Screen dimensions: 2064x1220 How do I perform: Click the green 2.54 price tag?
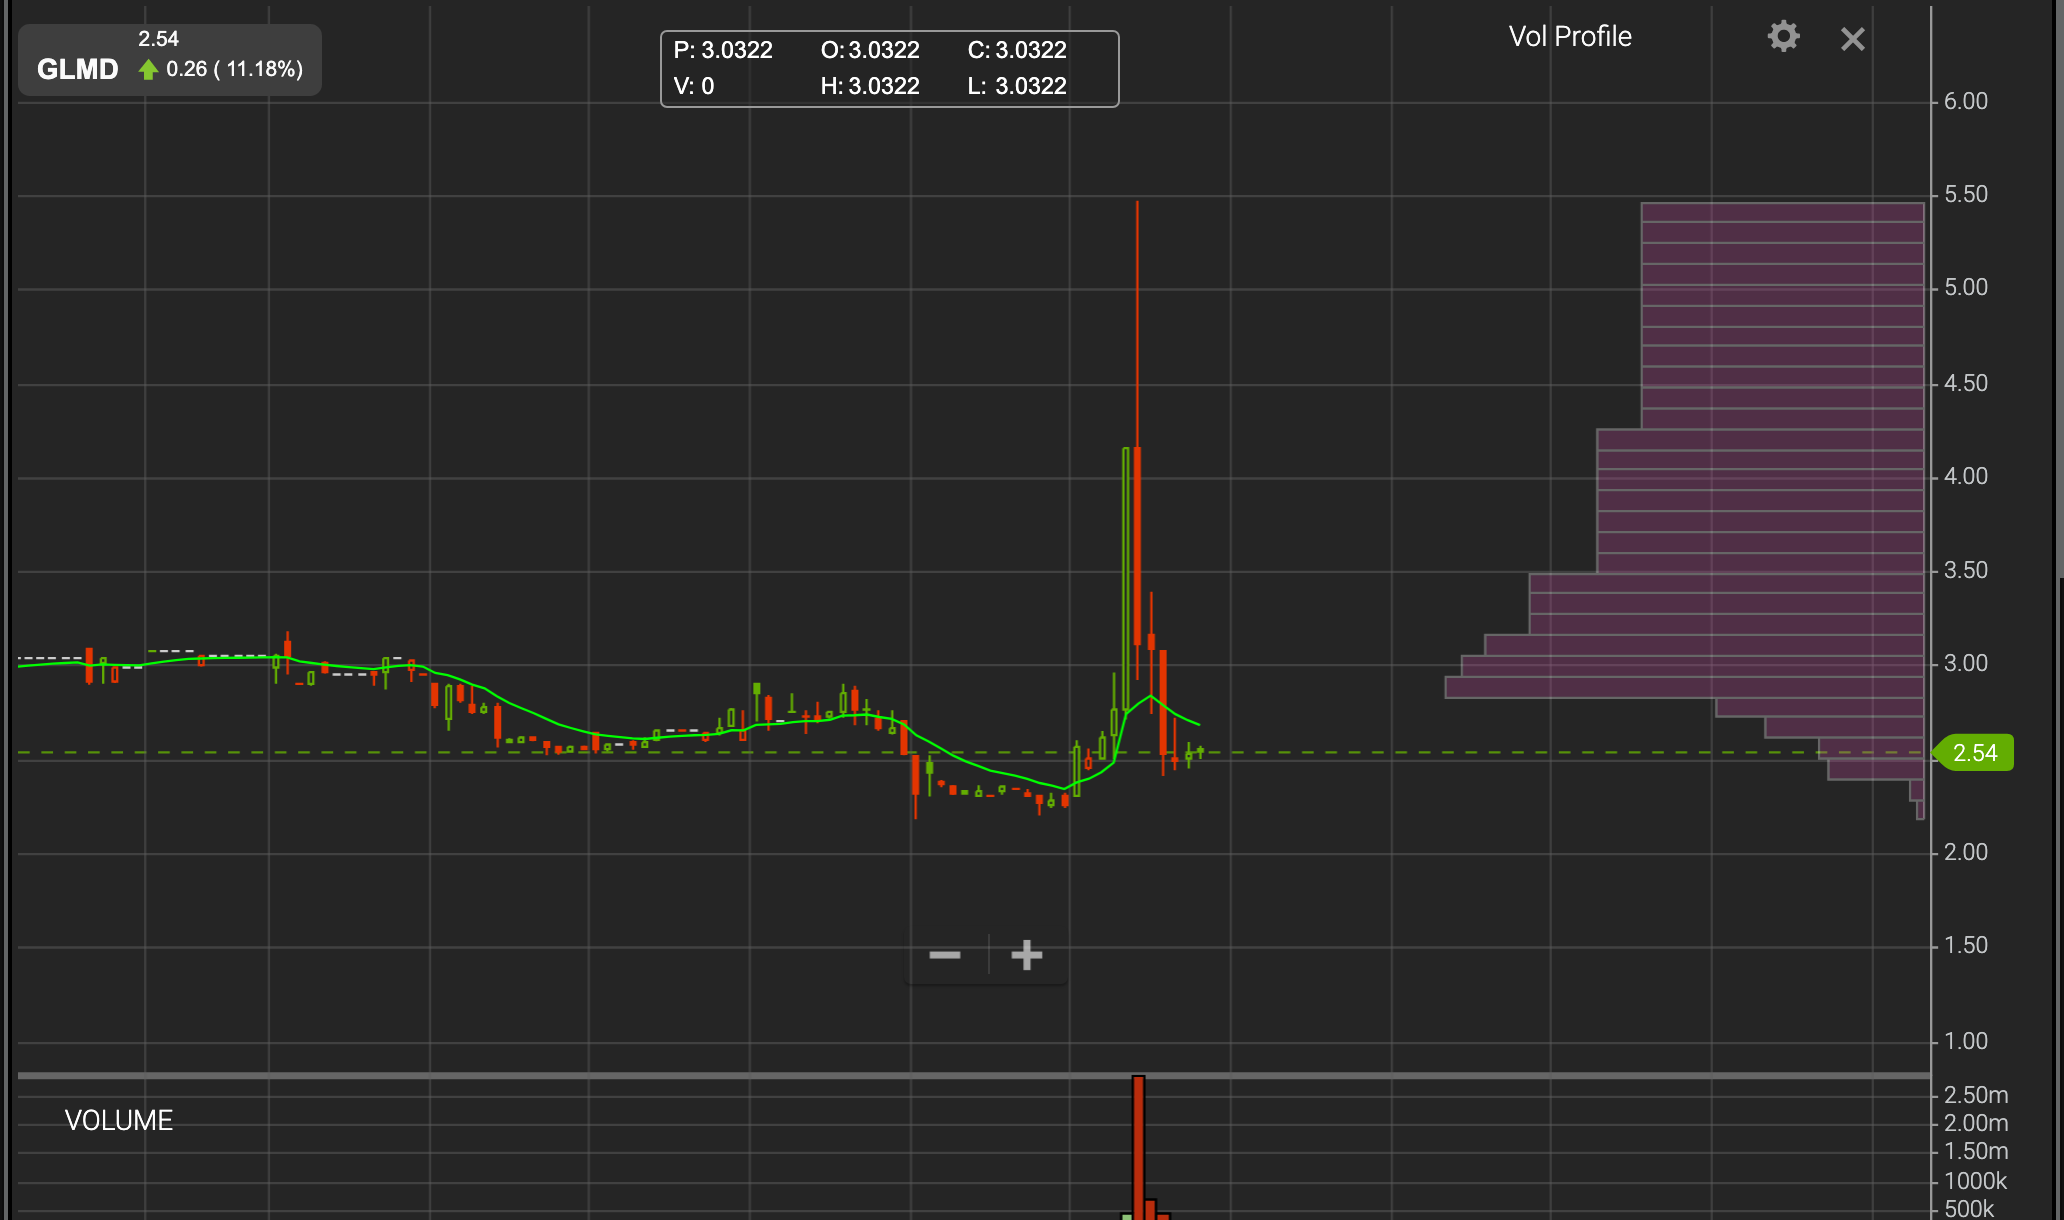click(1975, 753)
